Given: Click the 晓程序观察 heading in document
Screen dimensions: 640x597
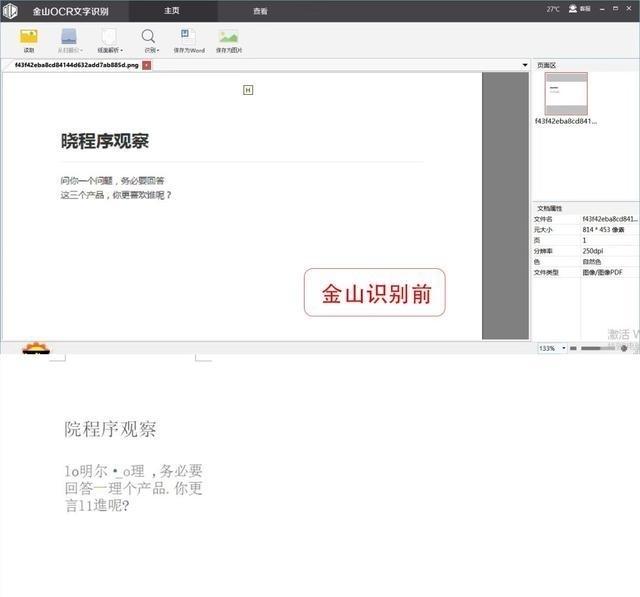Looking at the screenshot, I should (105, 141).
